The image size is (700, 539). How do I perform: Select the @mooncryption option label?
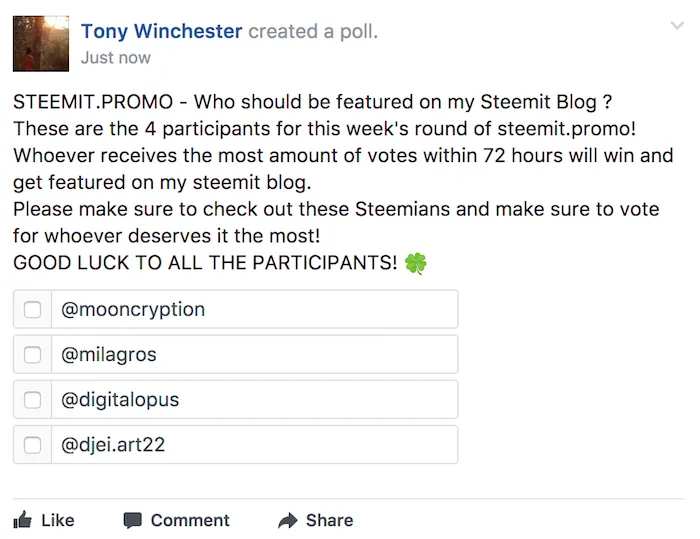coord(133,309)
